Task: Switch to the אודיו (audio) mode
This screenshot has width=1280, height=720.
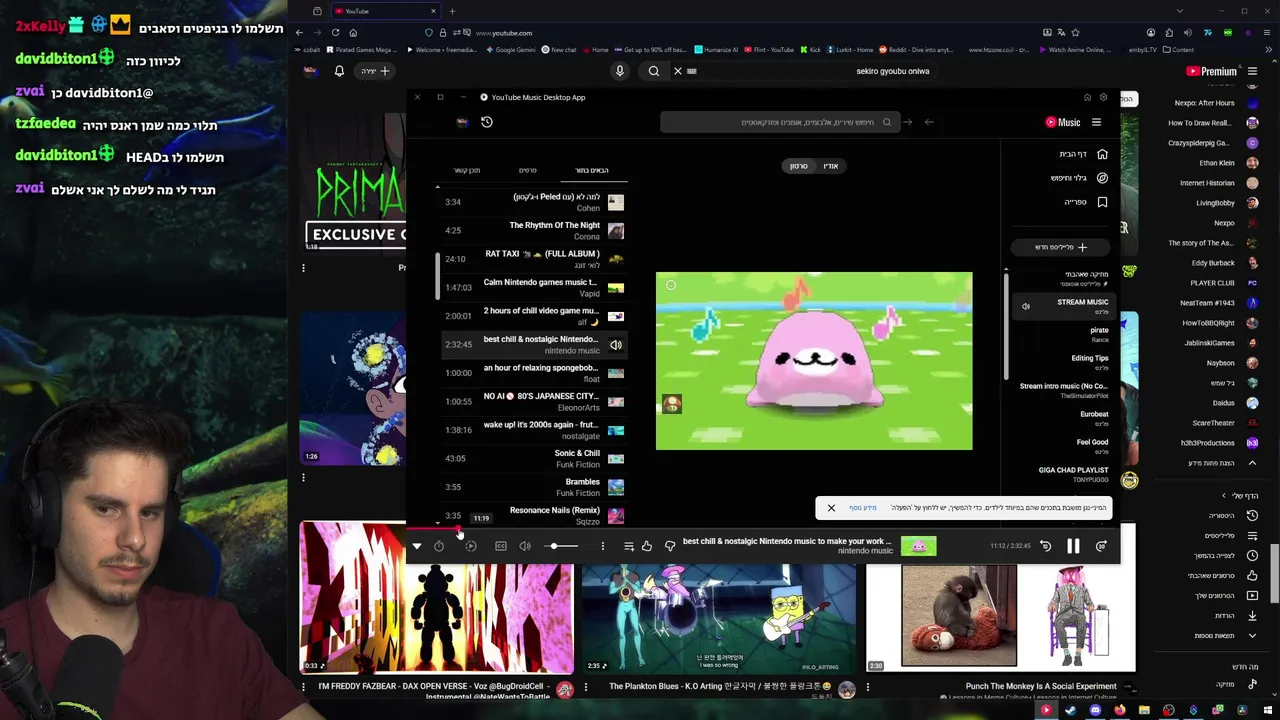Action: 830,166
